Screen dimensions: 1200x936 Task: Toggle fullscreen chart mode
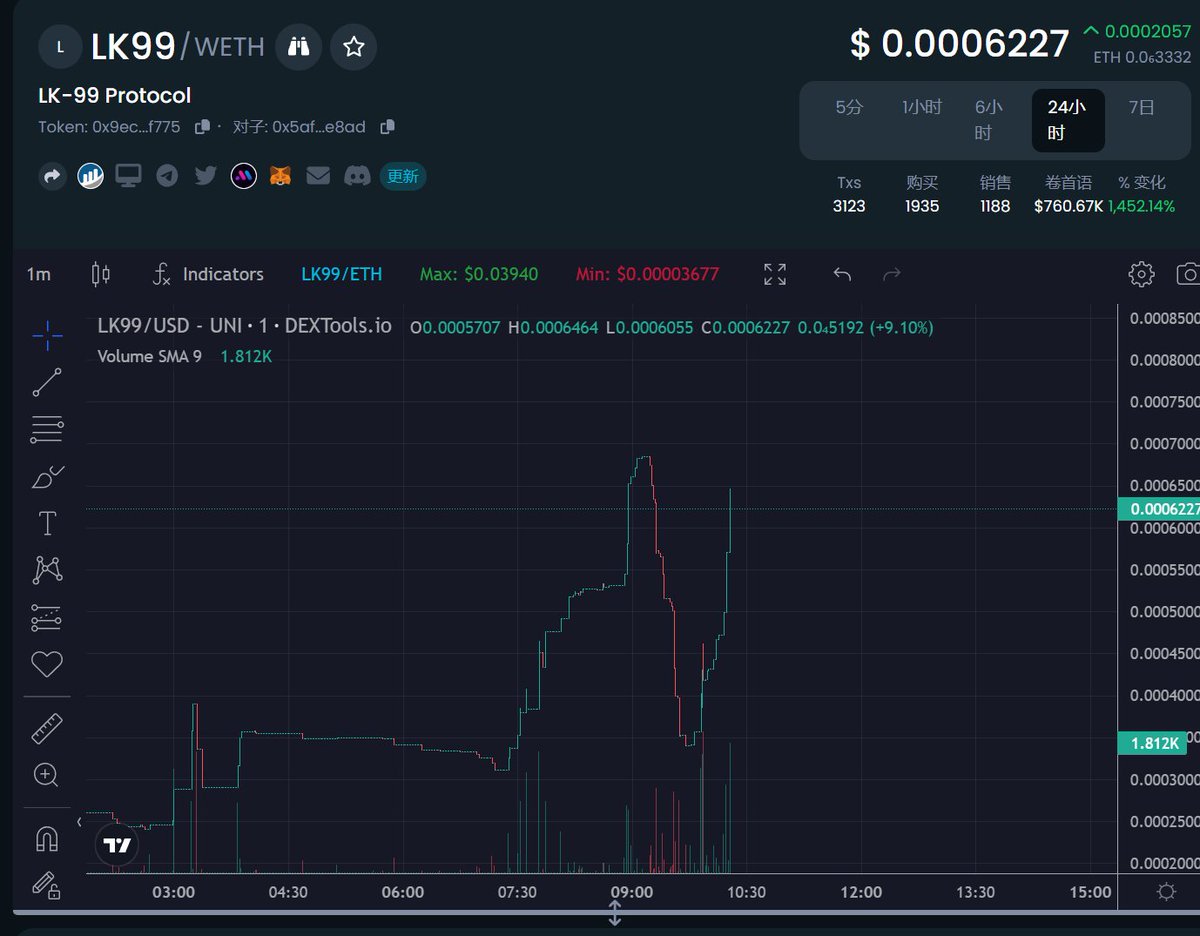tap(775, 274)
